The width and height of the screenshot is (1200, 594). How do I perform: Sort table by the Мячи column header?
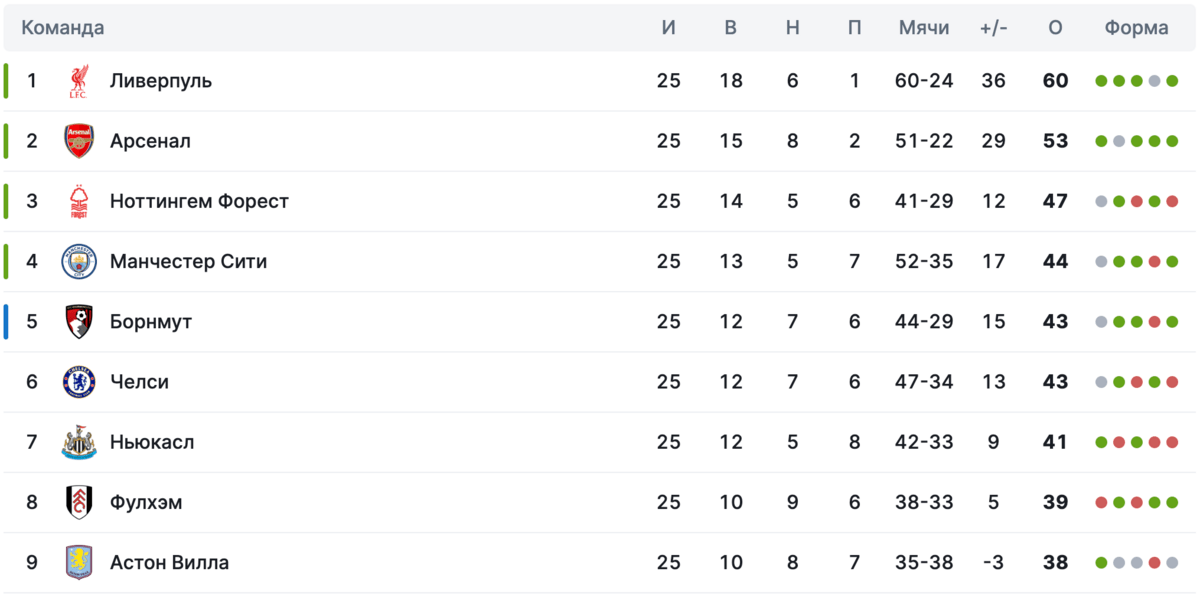924,28
